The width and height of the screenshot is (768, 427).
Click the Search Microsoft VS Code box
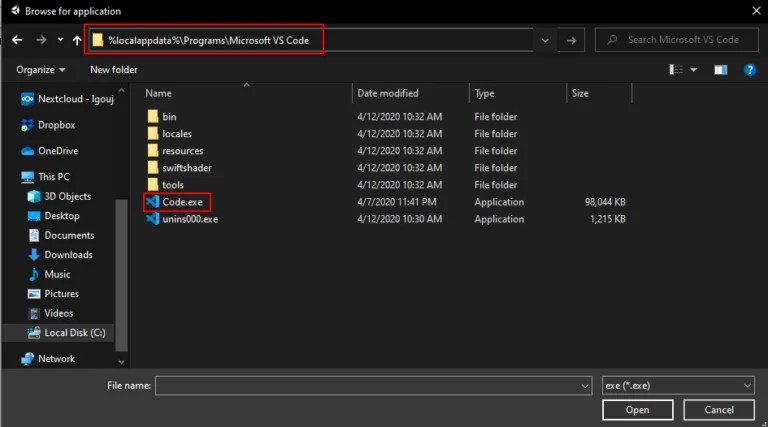click(x=676, y=40)
